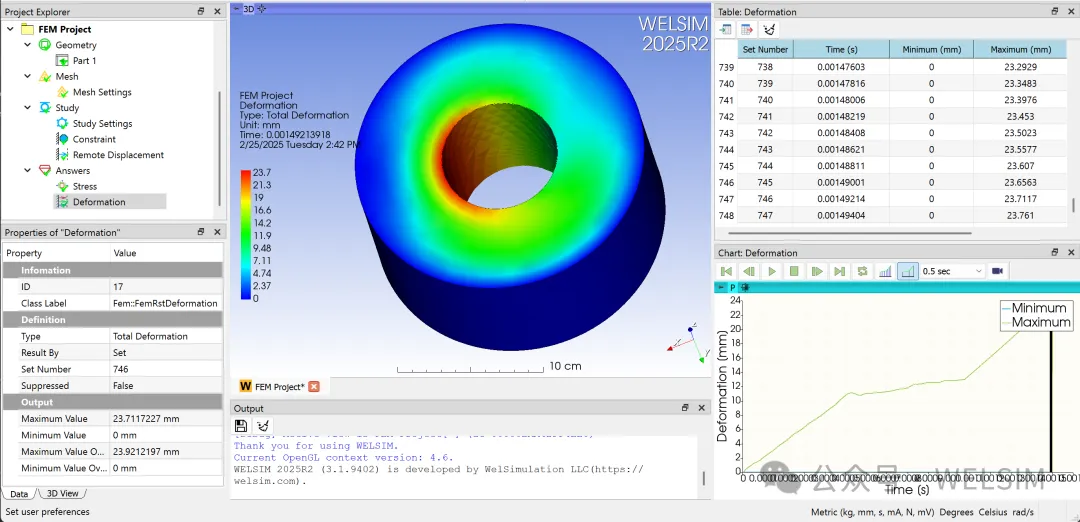Image resolution: width=1080 pixels, height=522 pixels.
Task: Click the Project Explorer vertical scrollbar
Action: click(220, 147)
